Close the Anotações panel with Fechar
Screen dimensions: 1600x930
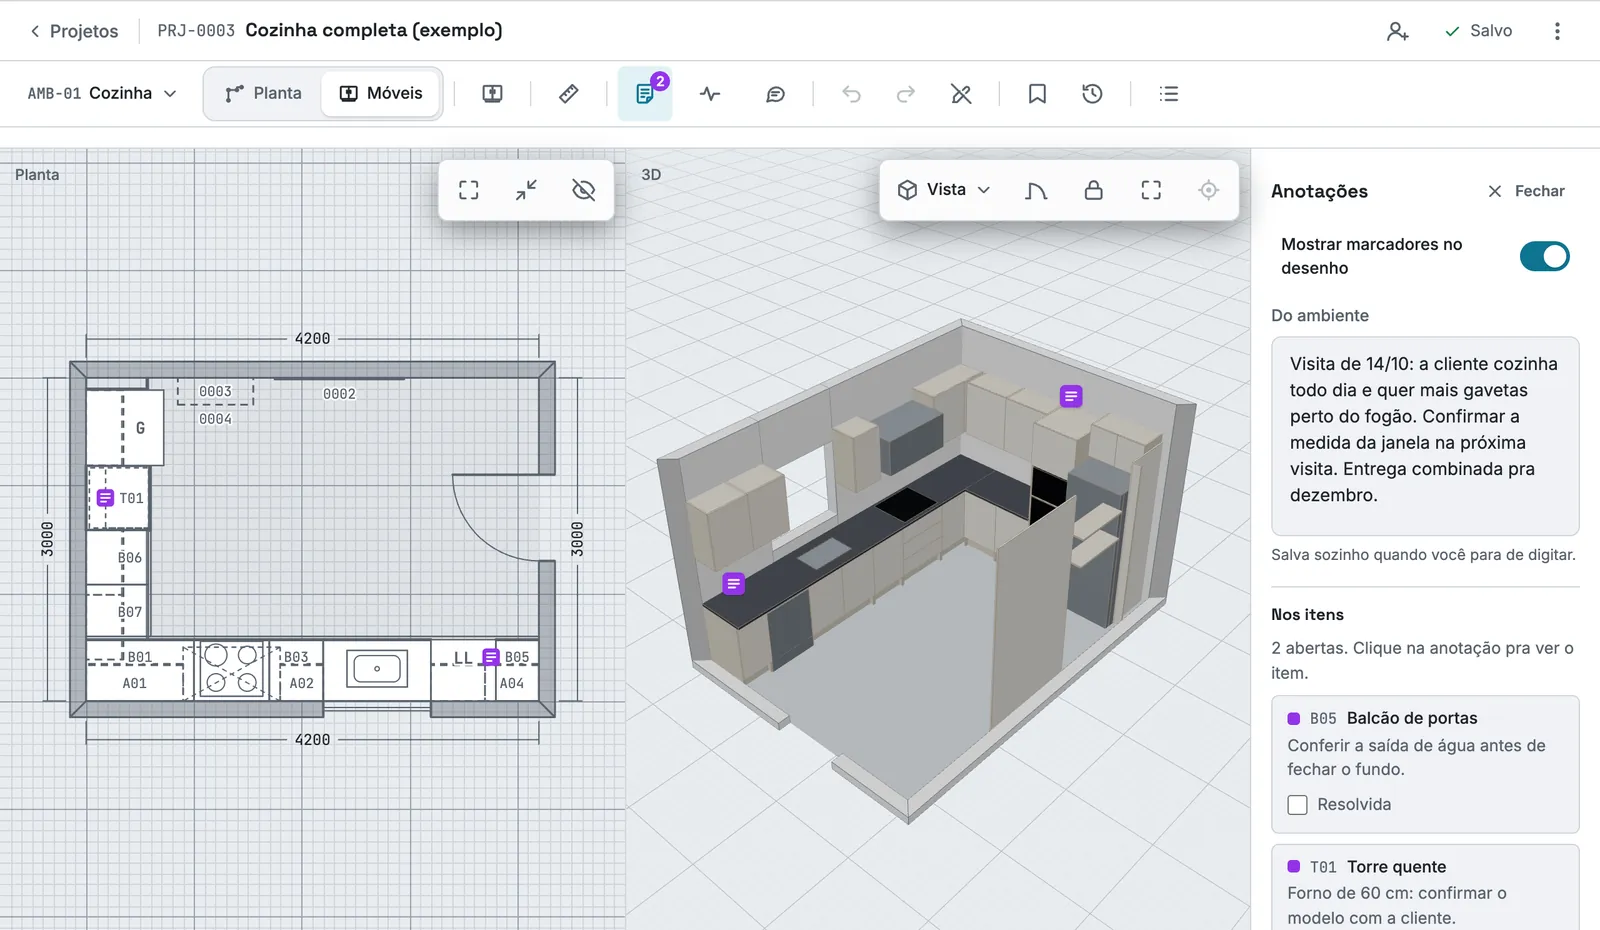click(x=1526, y=191)
